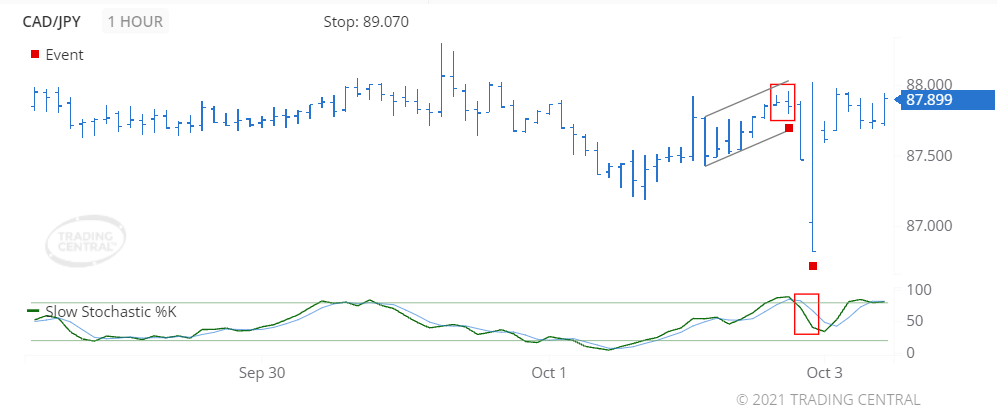Click the green Slow Stochastic %K legend line
Viewport: 997px width, 412px height.
click(x=35, y=311)
